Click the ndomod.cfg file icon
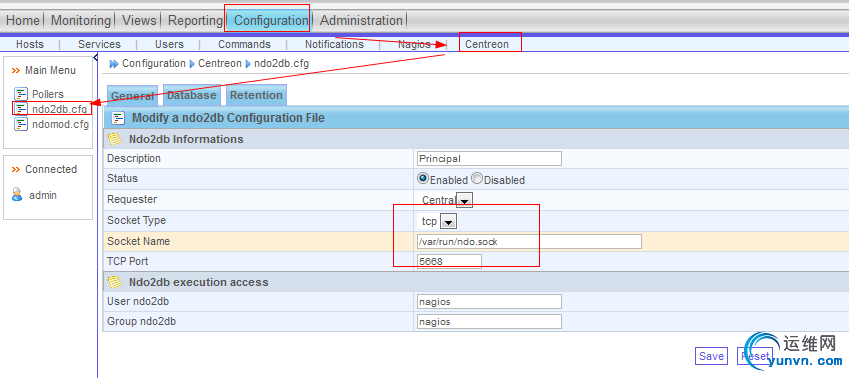The width and height of the screenshot is (849, 378). pyautogui.click(x=21, y=124)
